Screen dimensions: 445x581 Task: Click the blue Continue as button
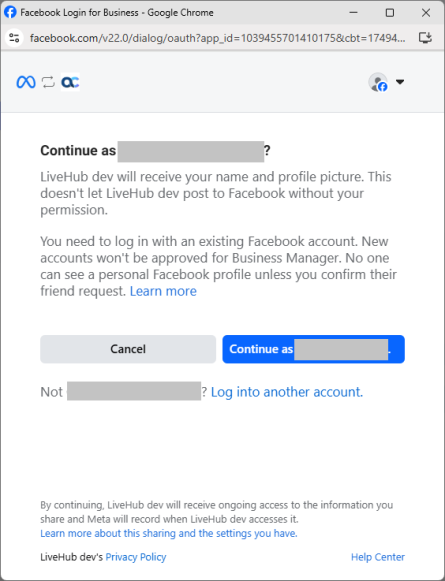tap(313, 349)
